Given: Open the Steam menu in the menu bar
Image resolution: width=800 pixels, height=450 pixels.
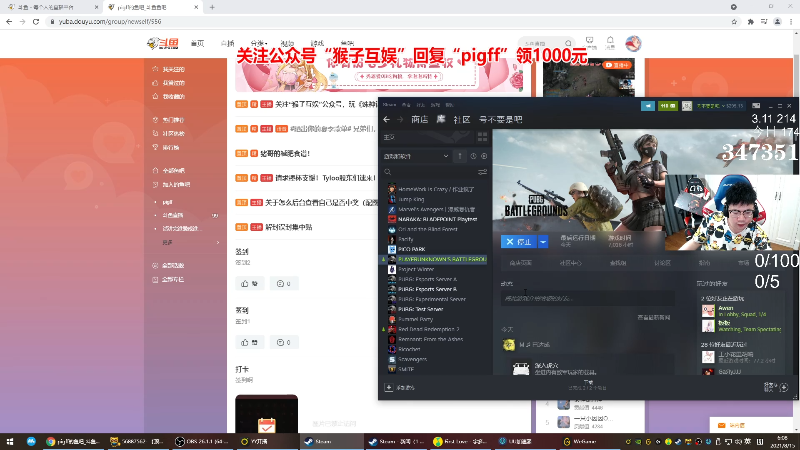Looking at the screenshot, I should [x=389, y=105].
